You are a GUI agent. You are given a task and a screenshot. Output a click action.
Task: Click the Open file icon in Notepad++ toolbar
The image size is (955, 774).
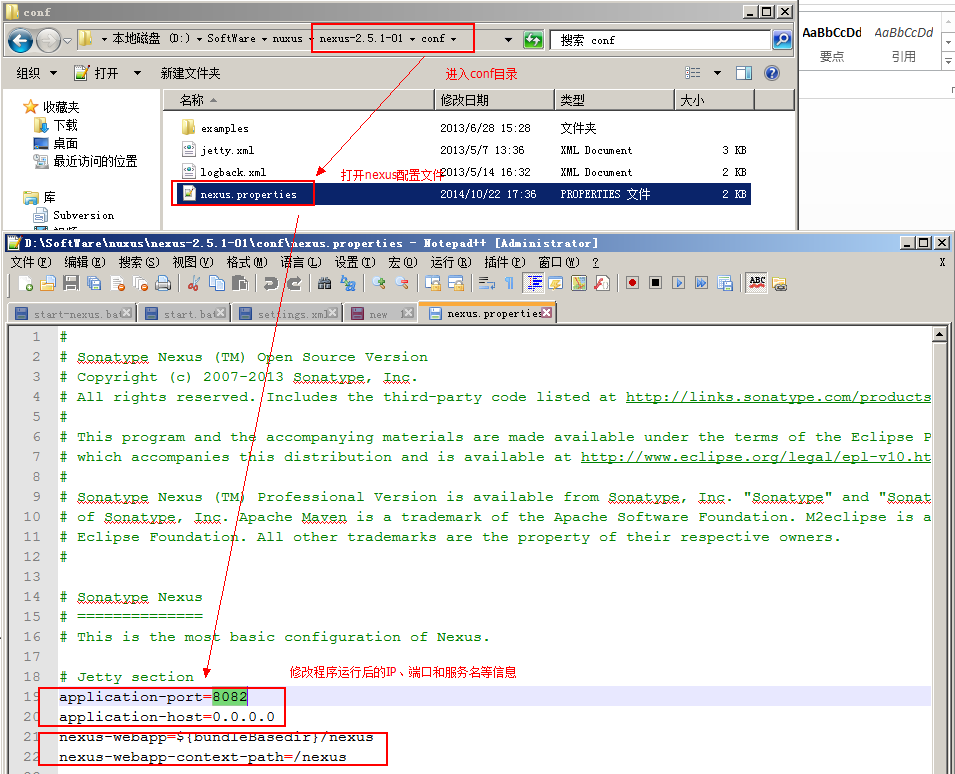point(48,283)
